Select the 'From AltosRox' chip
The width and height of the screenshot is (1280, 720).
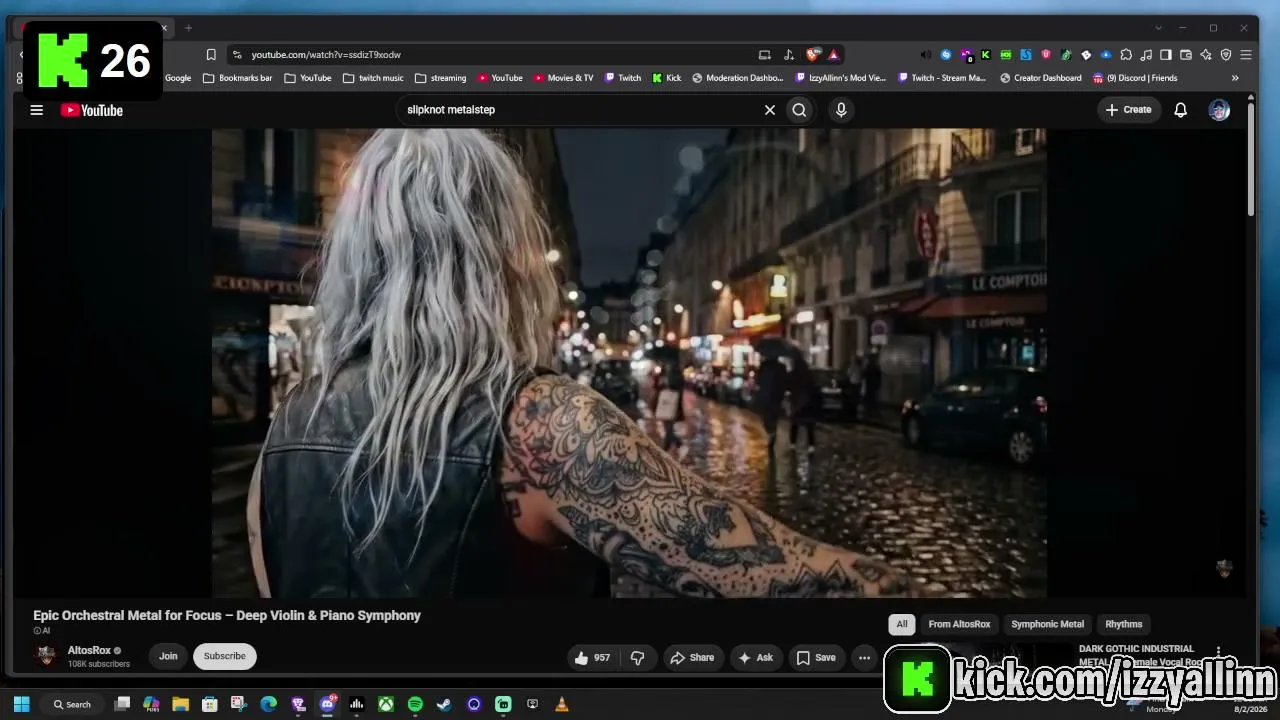(x=959, y=624)
